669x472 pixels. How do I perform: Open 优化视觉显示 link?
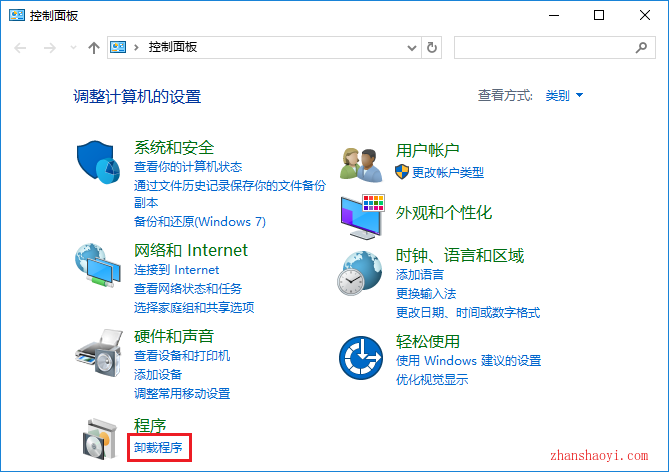tap(432, 379)
